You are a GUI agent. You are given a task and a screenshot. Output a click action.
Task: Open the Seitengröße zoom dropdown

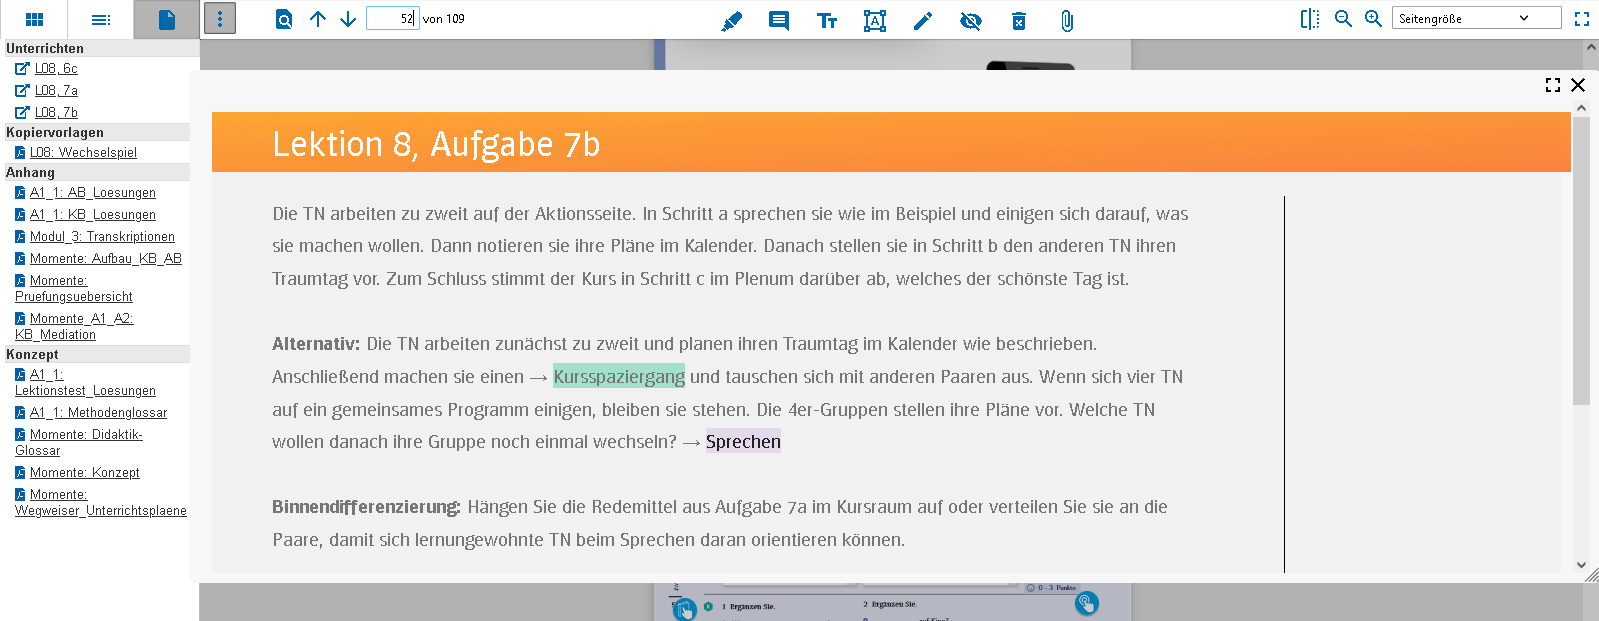1476,18
